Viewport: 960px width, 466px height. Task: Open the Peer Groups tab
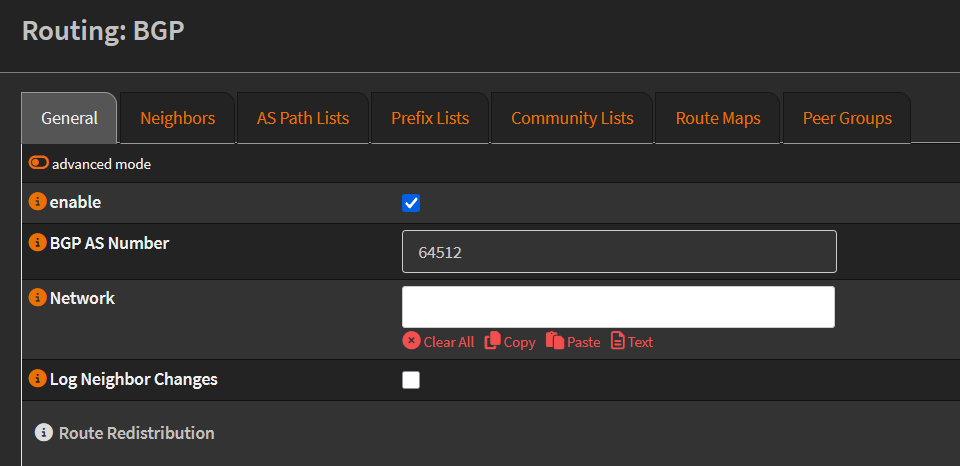pos(847,118)
